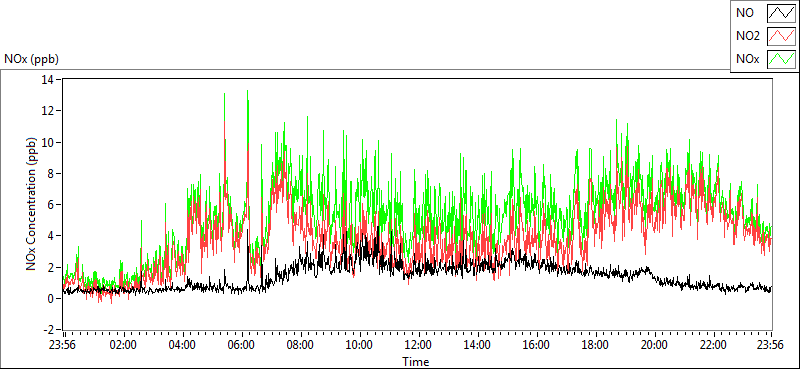Click the 22:00 time axis label
This screenshot has height=369, width=800.
pyautogui.click(x=713, y=345)
